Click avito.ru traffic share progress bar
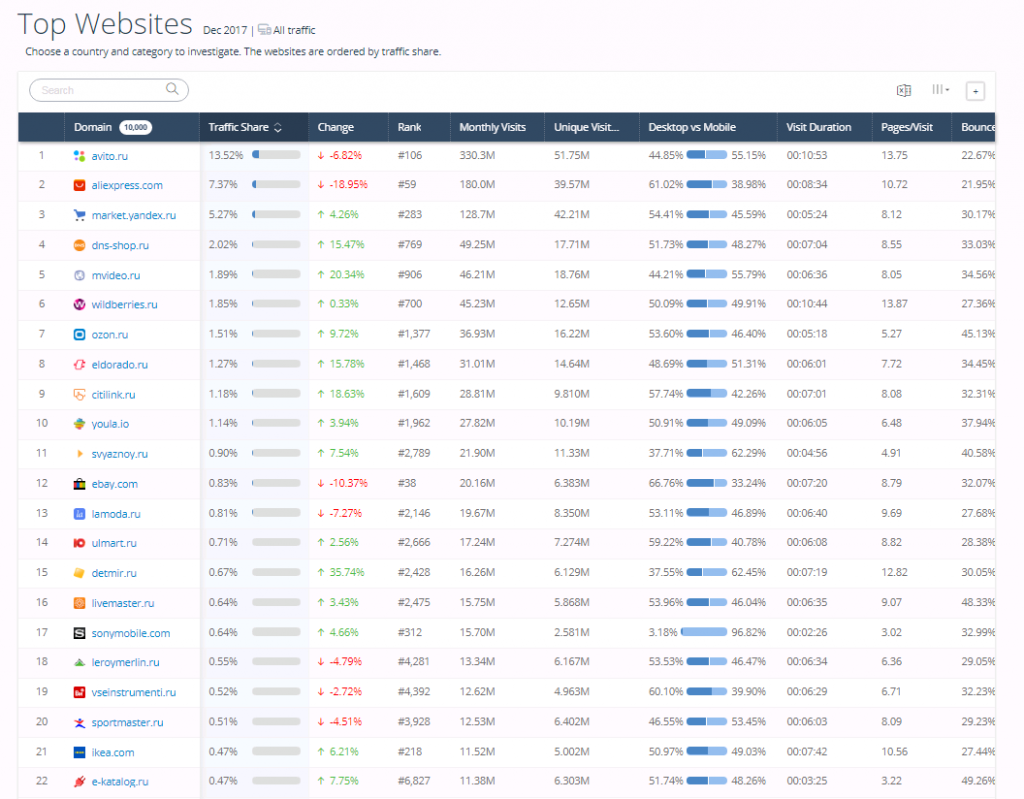This screenshot has height=799, width=1024. point(276,155)
